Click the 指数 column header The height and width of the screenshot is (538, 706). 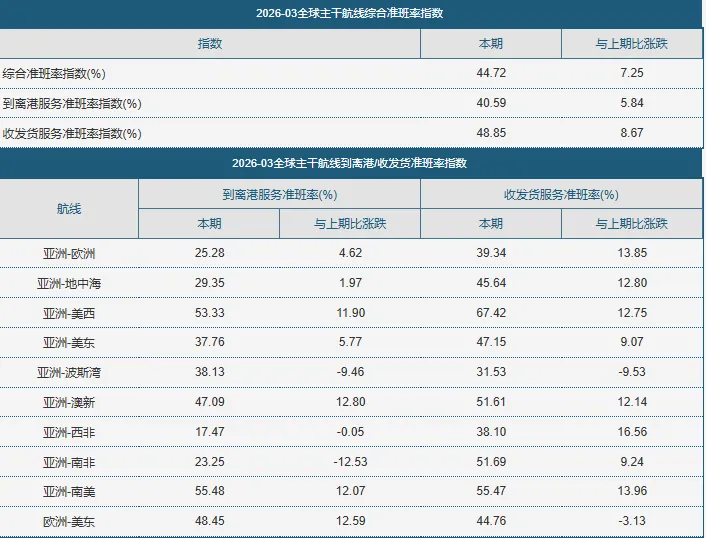tap(210, 44)
